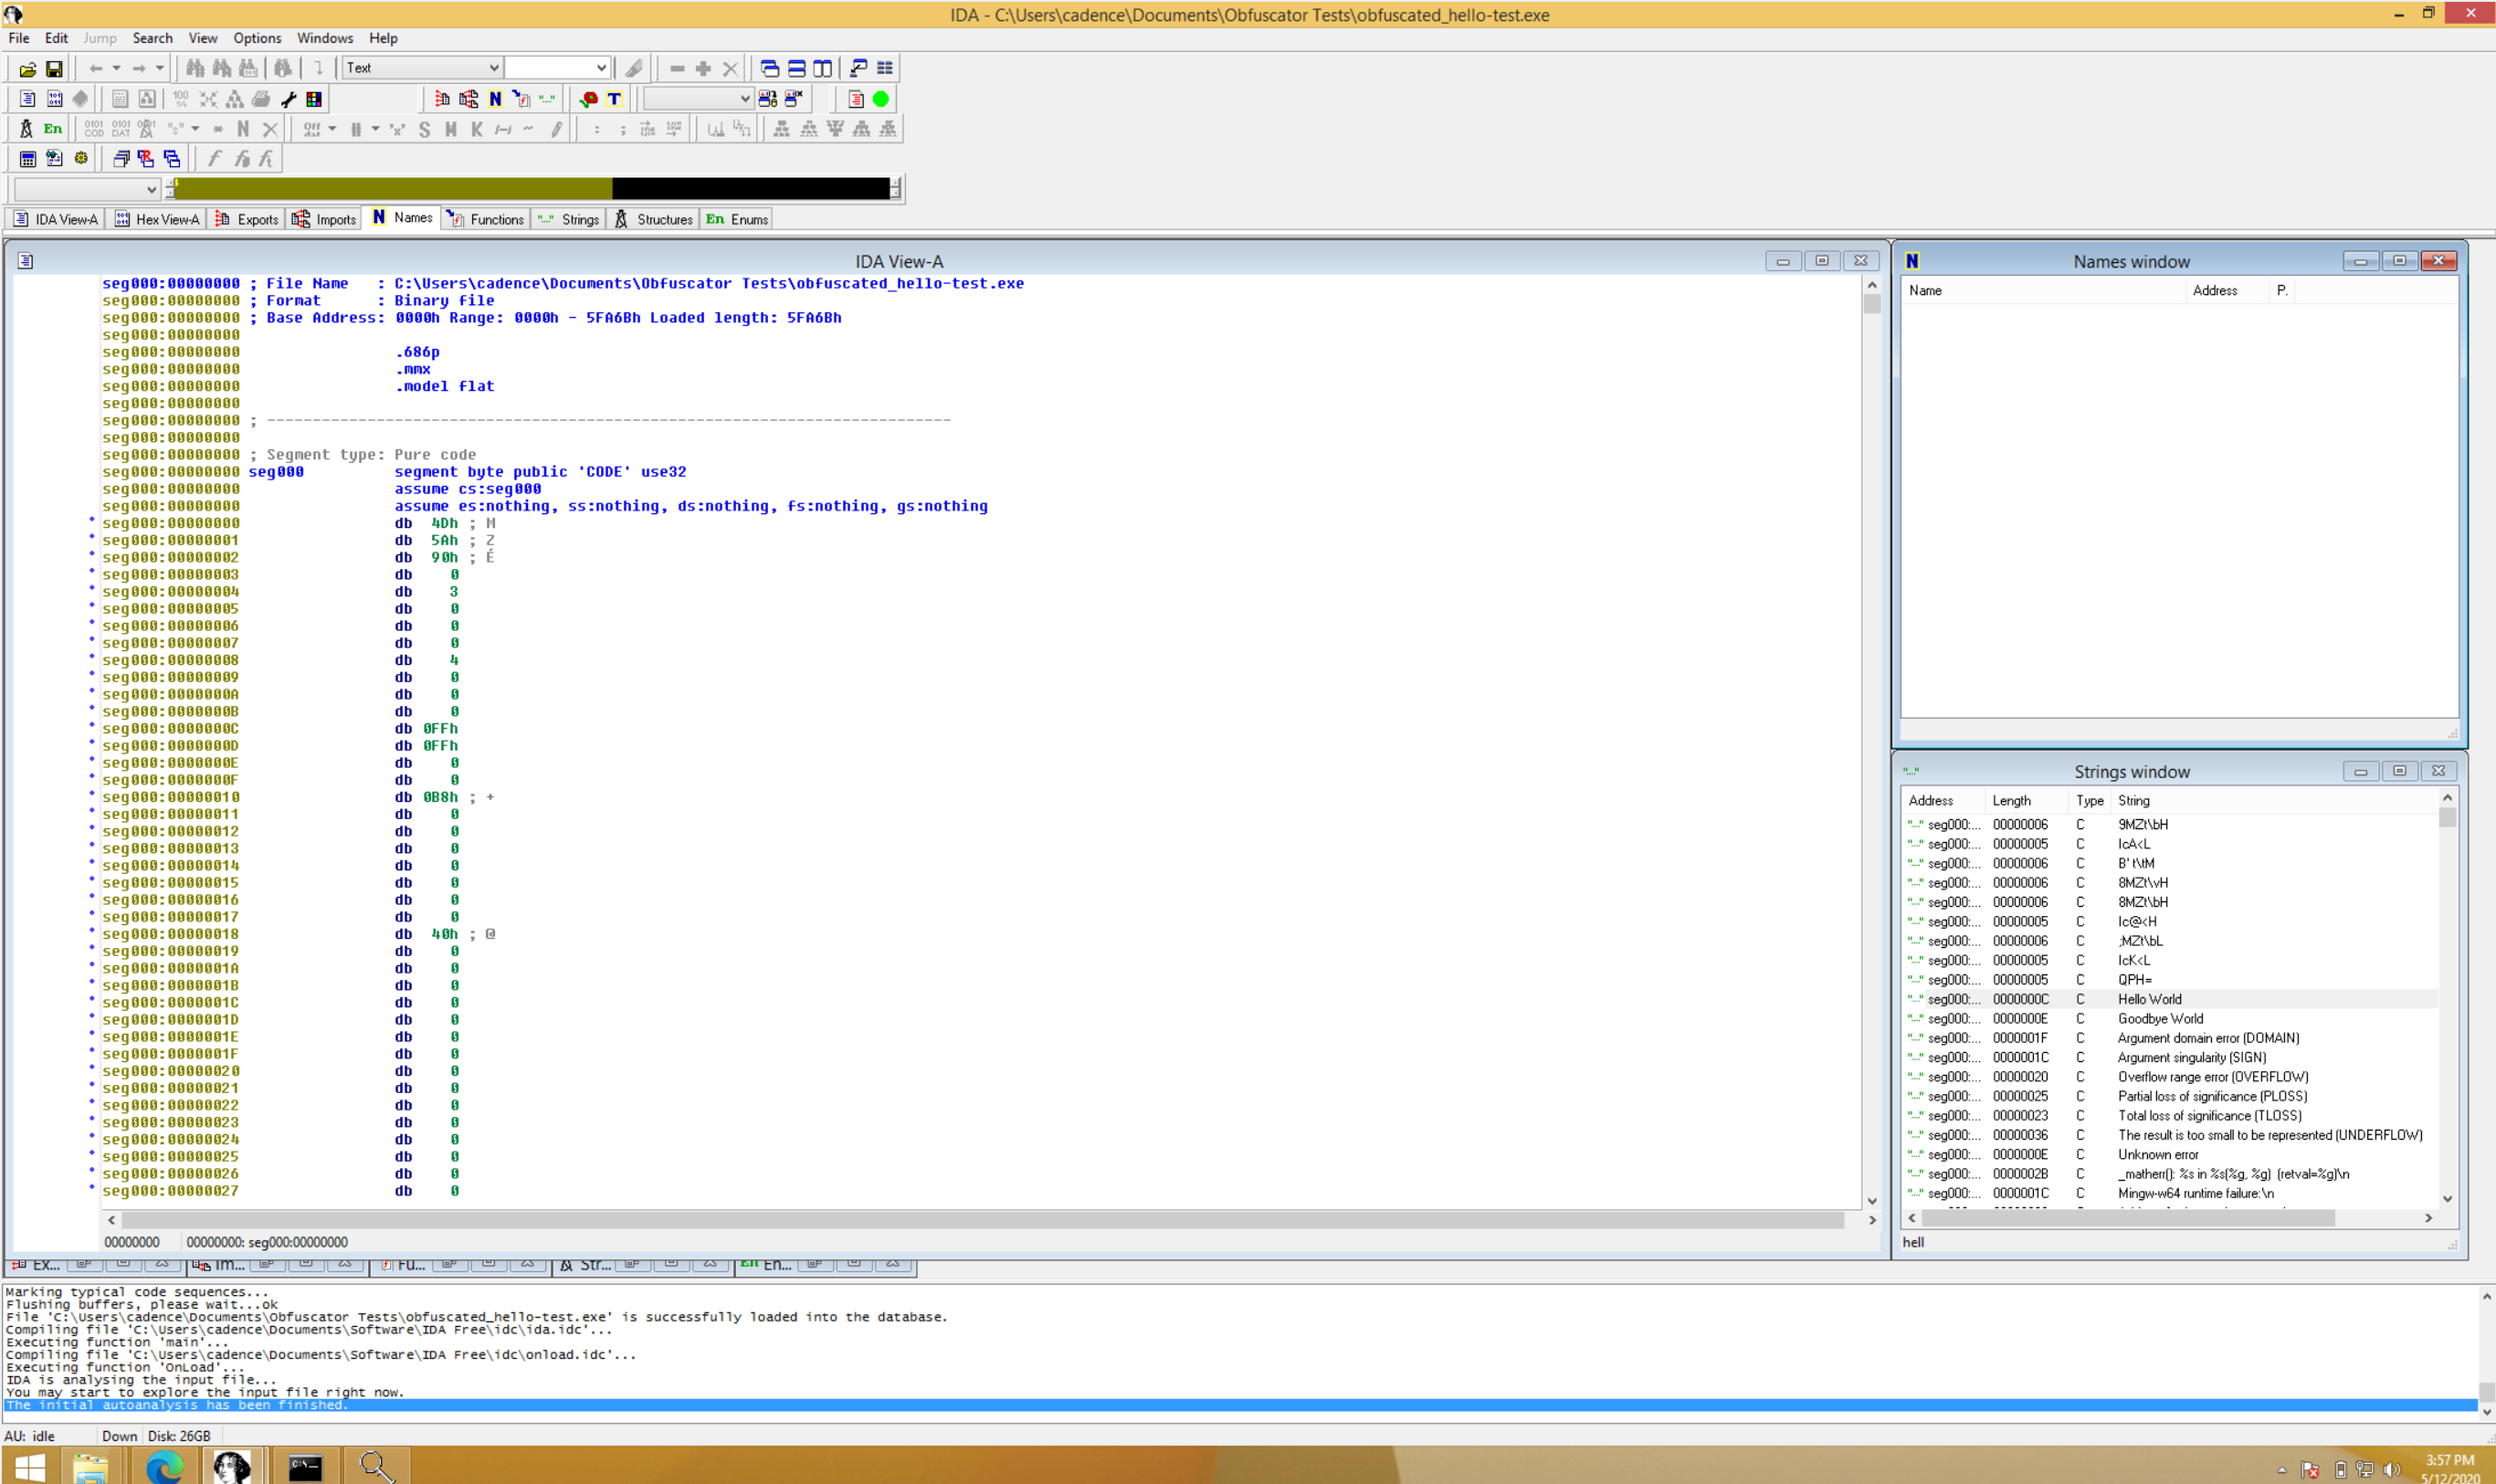Viewport: 2496px width, 1484px height.
Task: Open Hex dump view toolbar icon
Action: click(54, 99)
